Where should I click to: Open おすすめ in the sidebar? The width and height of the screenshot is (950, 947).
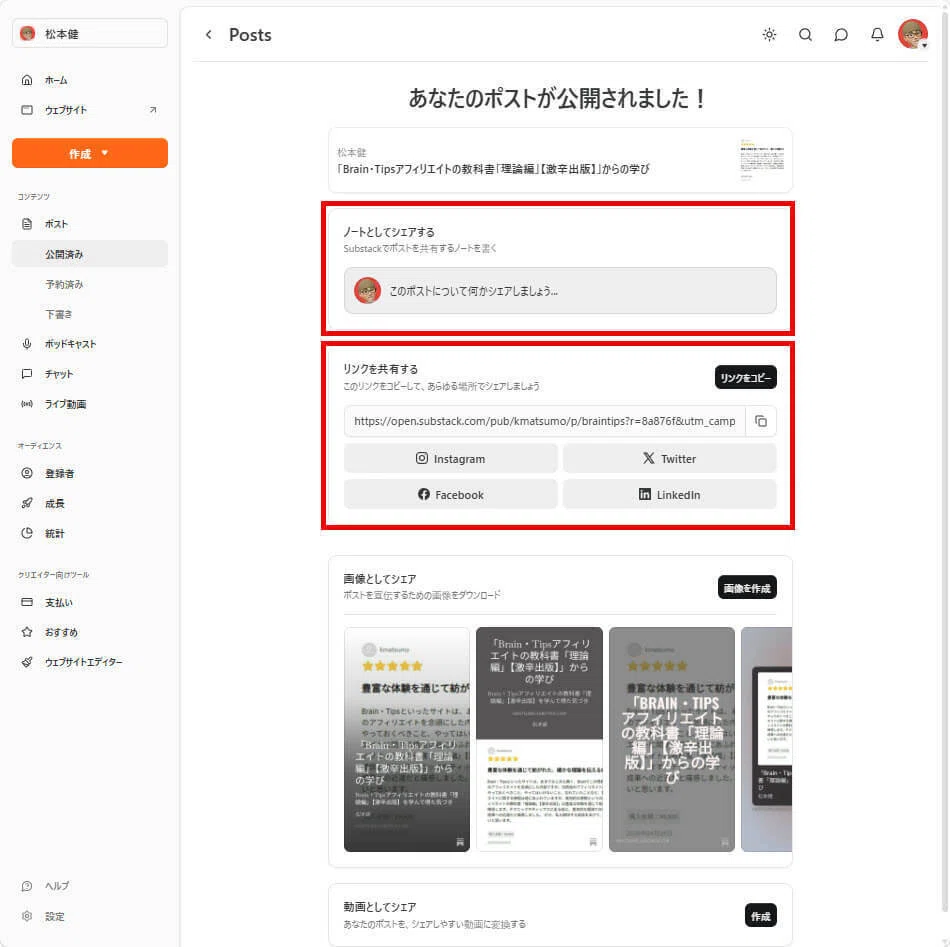(90, 632)
